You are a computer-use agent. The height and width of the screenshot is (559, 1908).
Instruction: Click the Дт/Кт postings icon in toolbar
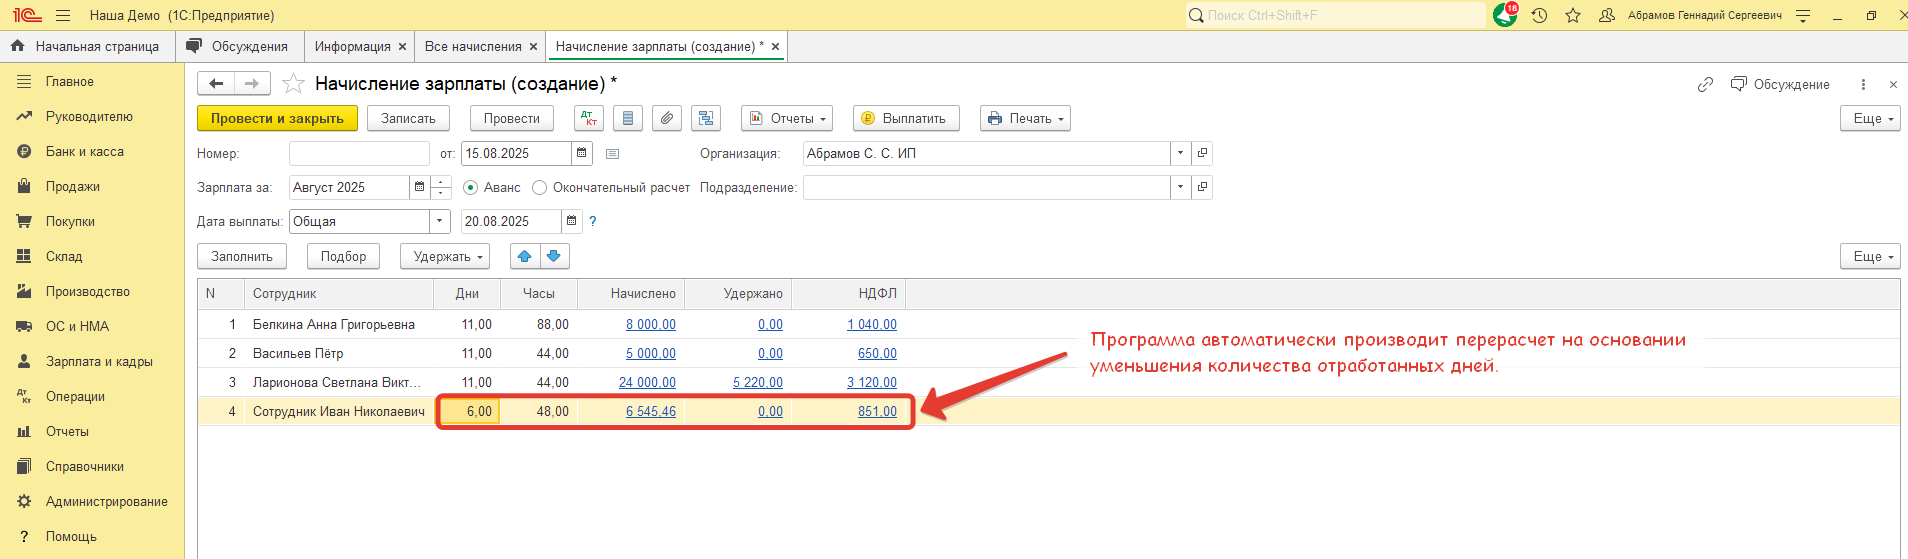589,118
